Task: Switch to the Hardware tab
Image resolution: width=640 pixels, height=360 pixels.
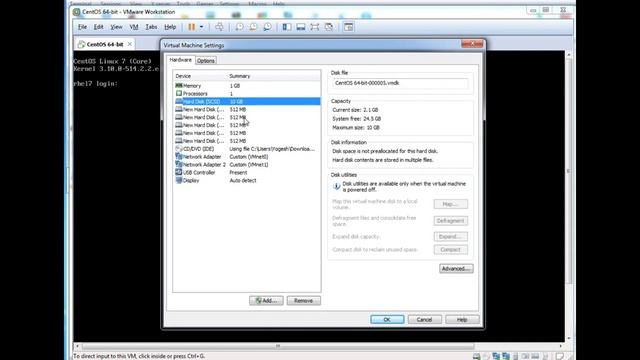Action: click(x=180, y=60)
